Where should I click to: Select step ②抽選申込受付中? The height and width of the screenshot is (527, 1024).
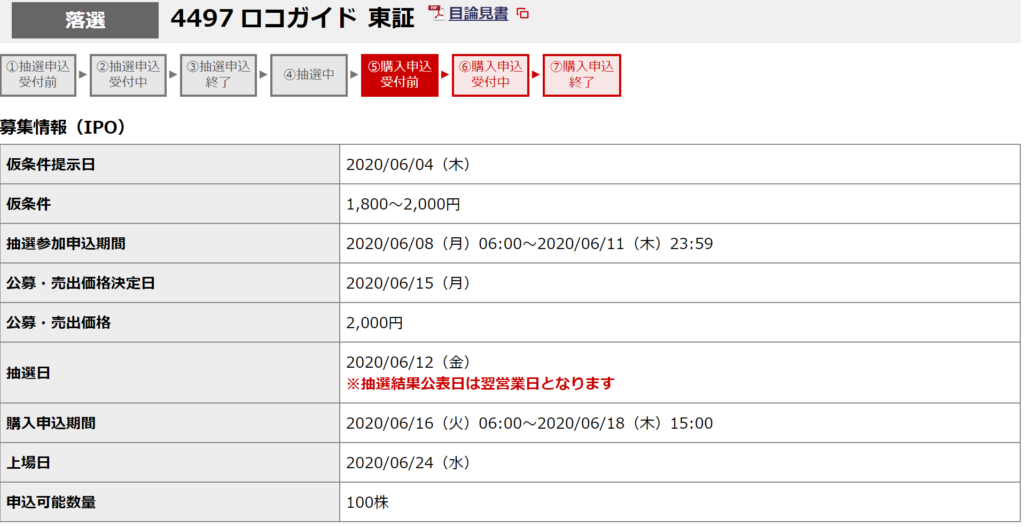pyautogui.click(x=128, y=75)
